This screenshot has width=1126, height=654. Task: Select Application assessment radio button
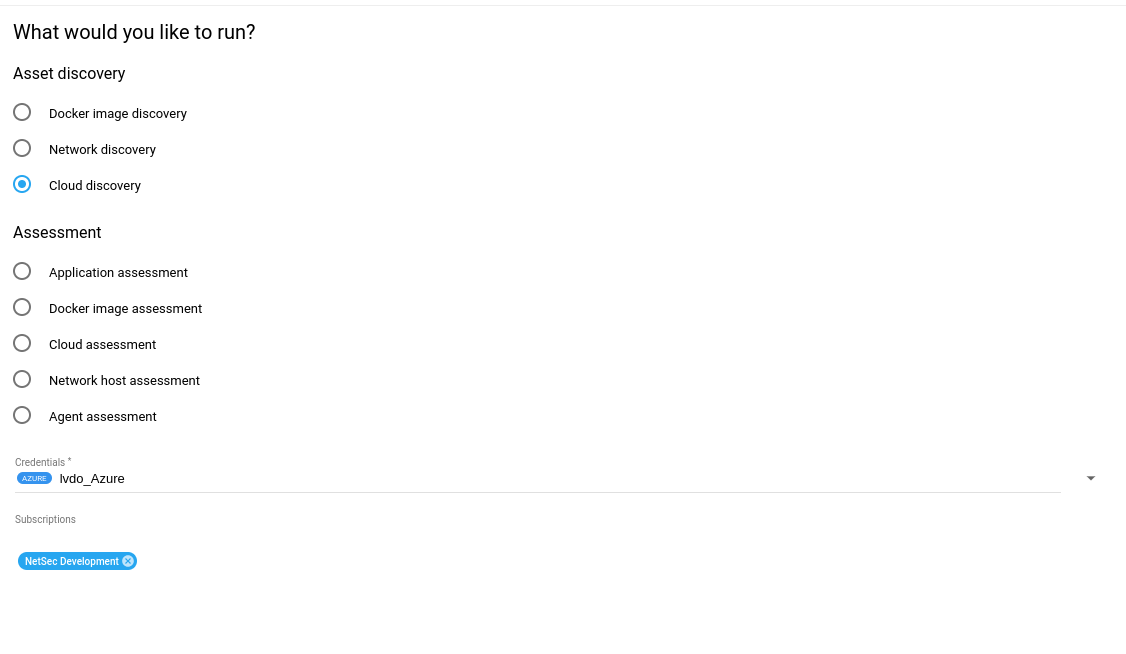point(22,272)
